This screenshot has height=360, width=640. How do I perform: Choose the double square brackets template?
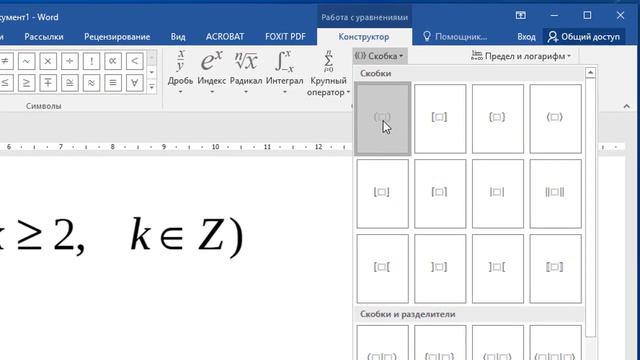555,269
